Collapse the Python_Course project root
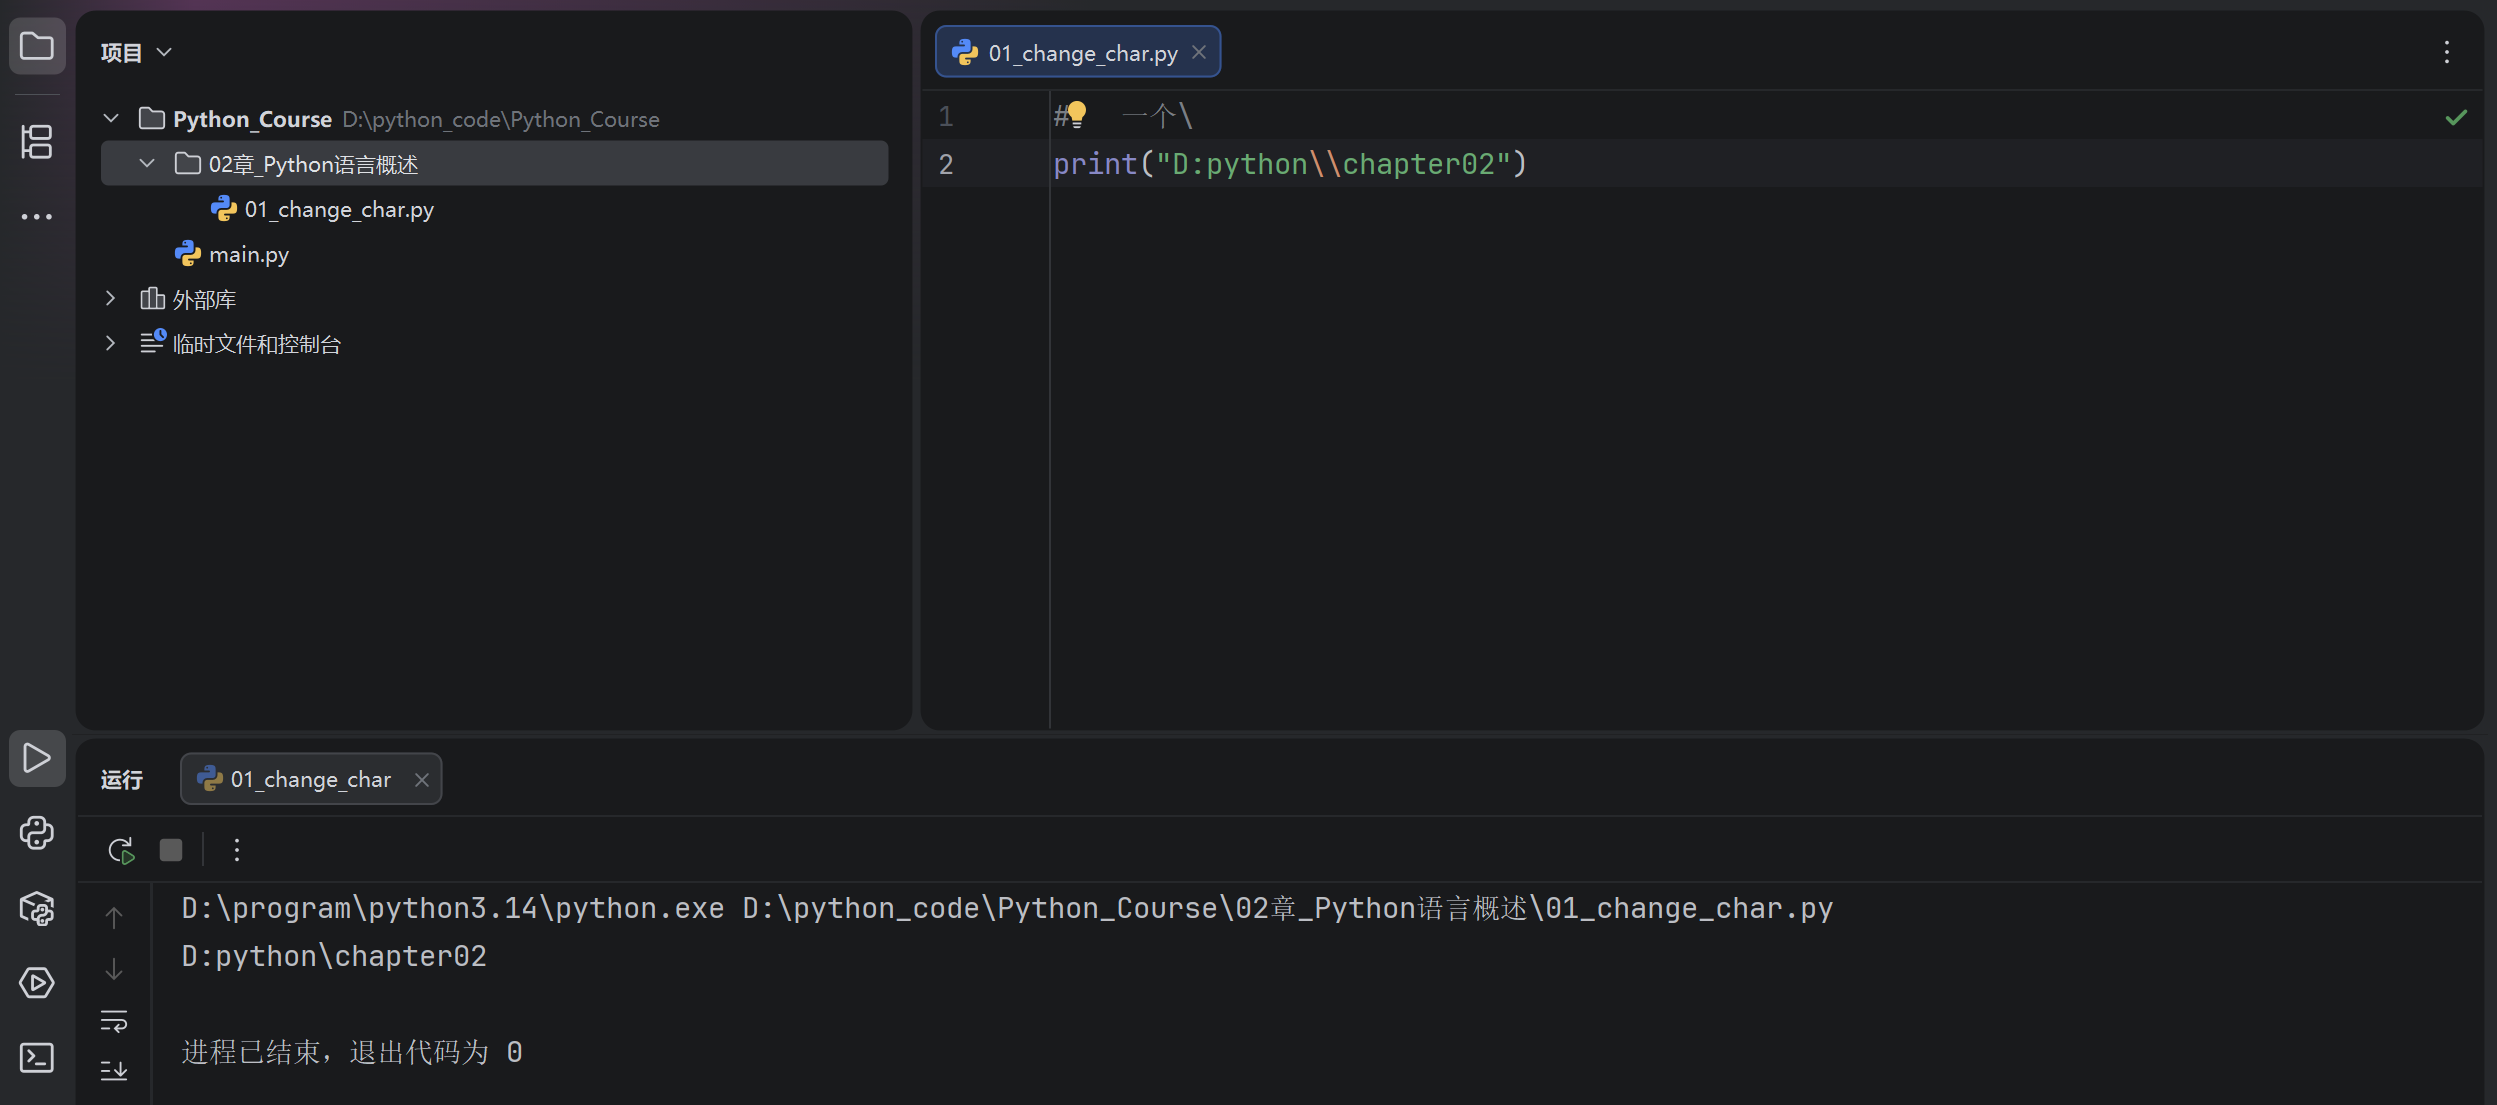 pos(111,119)
